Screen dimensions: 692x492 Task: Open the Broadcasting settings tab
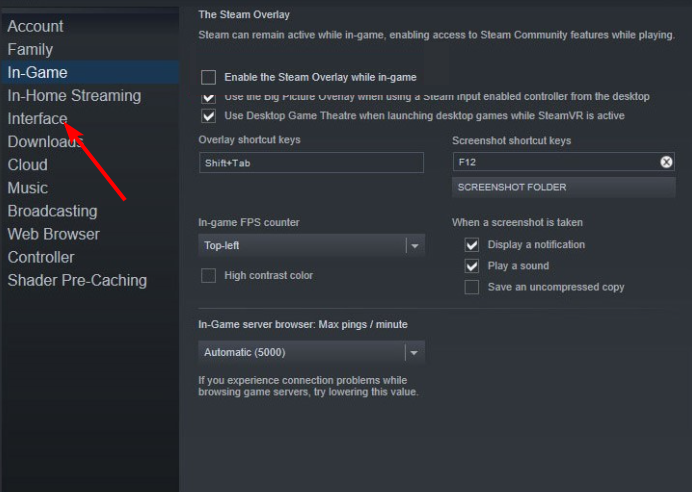coord(52,211)
